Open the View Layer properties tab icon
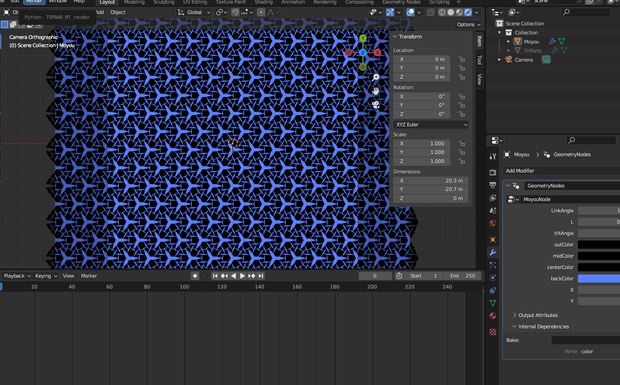 coord(493,198)
